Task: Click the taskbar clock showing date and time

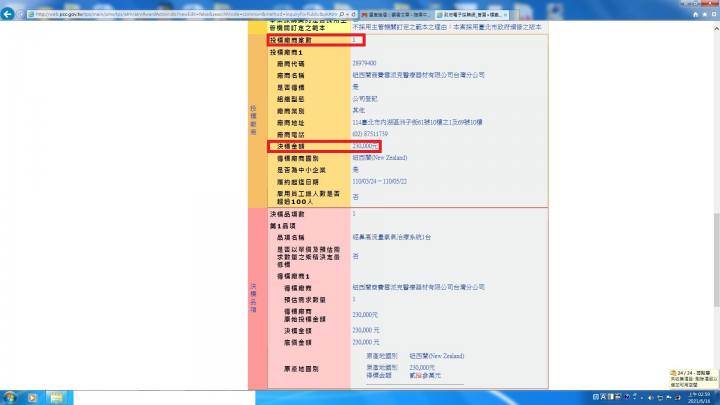Action: (x=700, y=397)
